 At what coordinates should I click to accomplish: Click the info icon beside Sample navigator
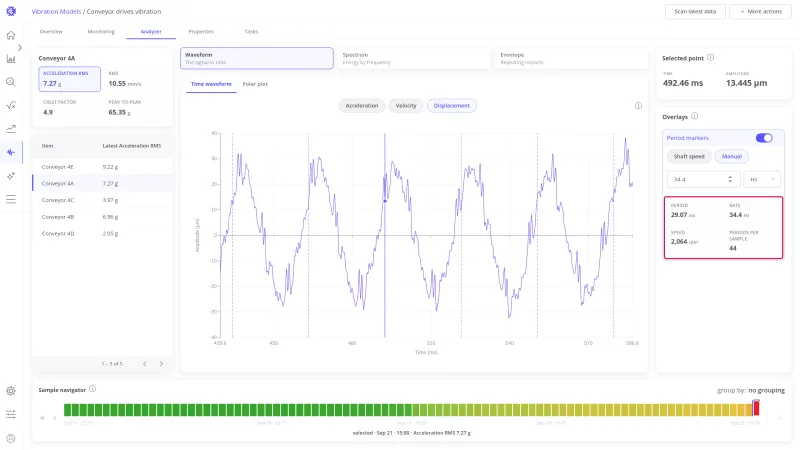coord(92,389)
